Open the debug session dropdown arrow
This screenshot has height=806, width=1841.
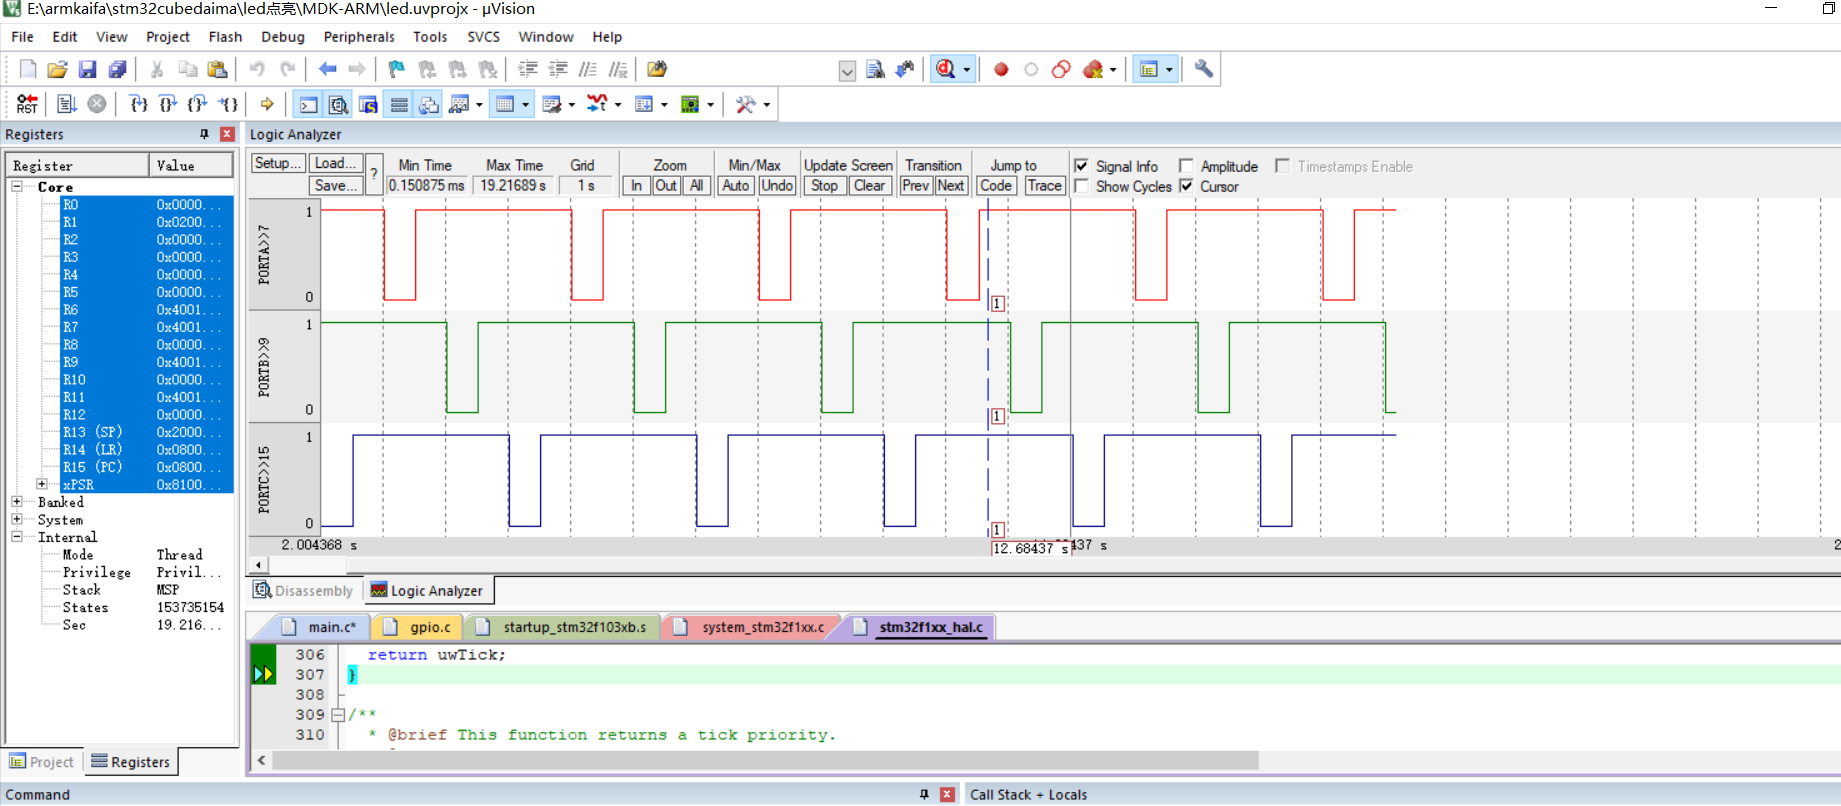[967, 70]
